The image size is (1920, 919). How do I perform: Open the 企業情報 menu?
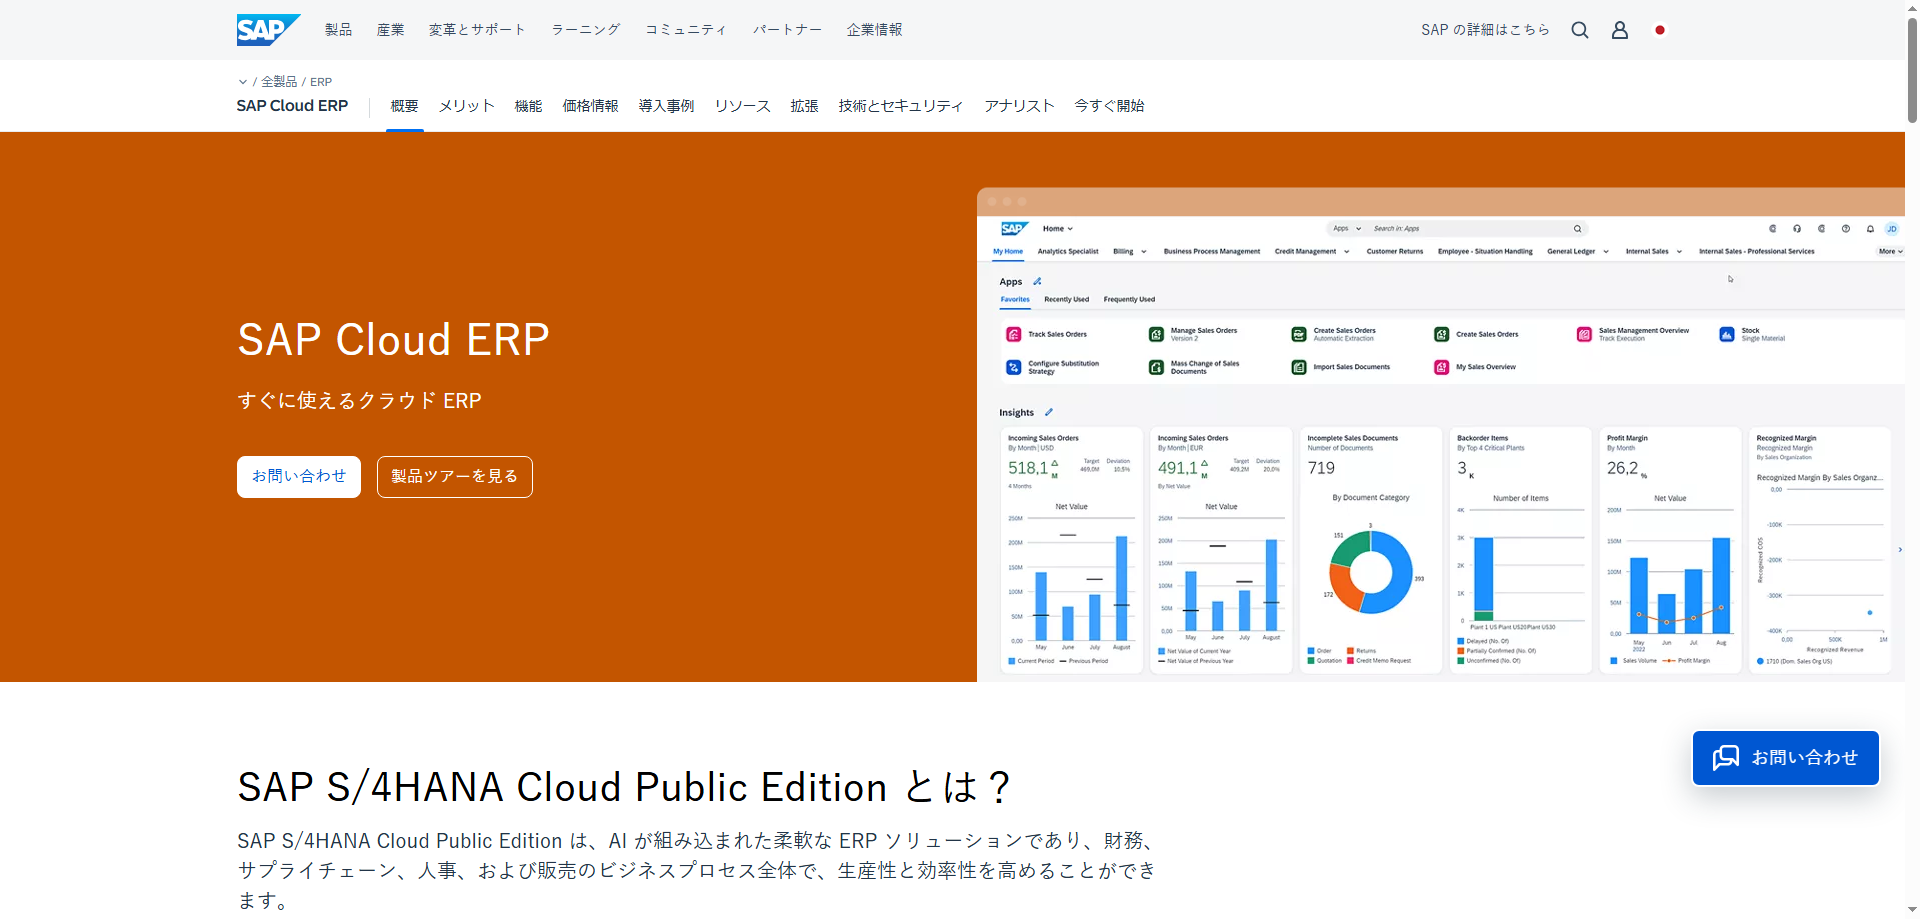tap(874, 30)
